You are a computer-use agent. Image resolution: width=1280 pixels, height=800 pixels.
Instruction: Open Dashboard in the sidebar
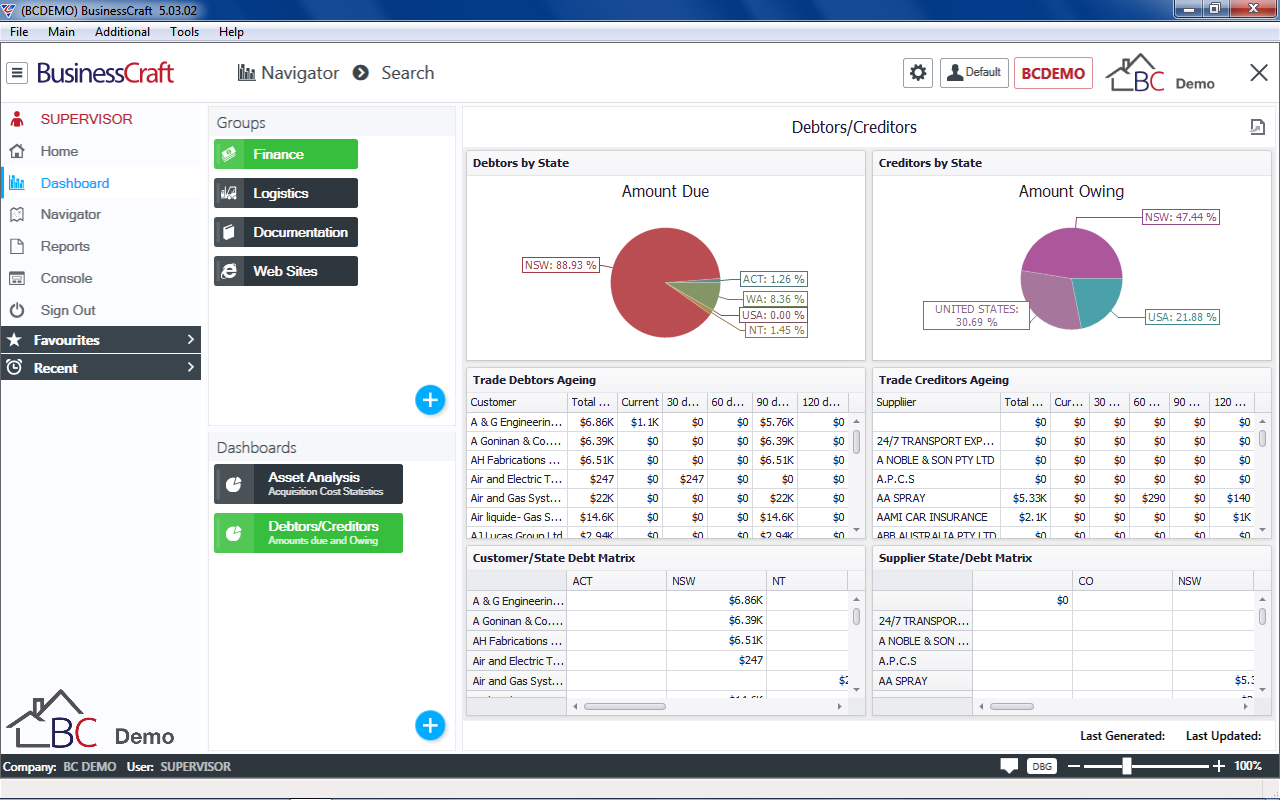(x=75, y=183)
